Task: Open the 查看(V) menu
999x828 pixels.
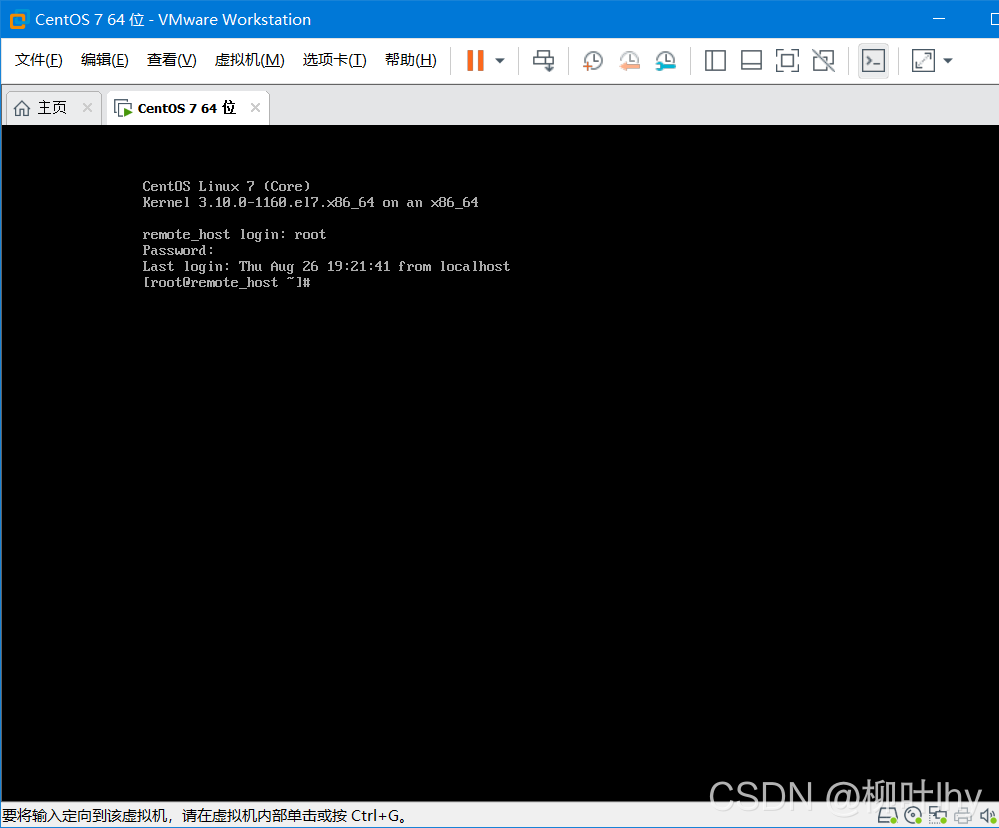Action: tap(171, 60)
